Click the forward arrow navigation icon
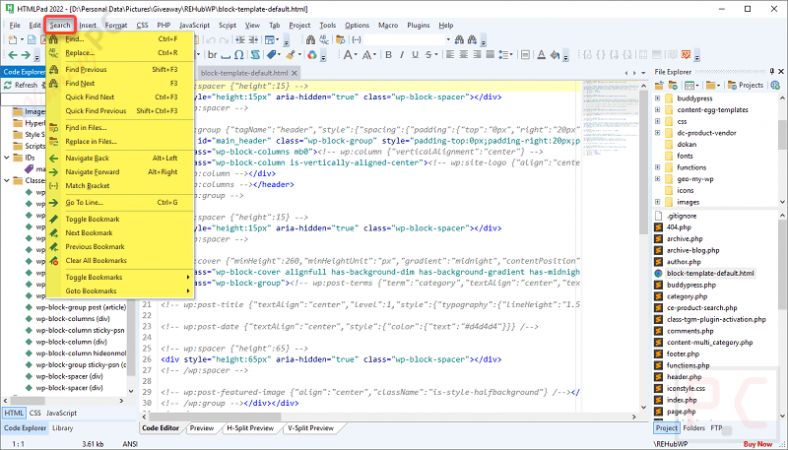Screen dimensions: 788x450 tap(26, 55)
